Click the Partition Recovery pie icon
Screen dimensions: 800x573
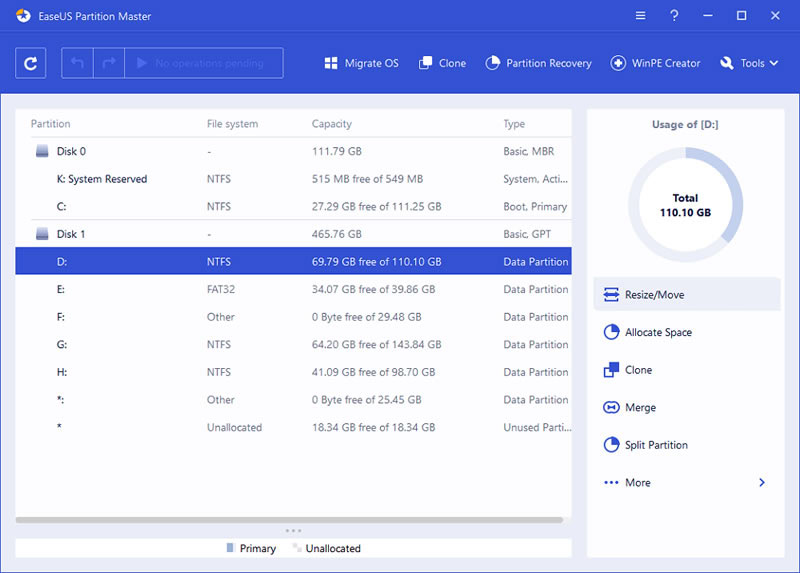click(492, 63)
